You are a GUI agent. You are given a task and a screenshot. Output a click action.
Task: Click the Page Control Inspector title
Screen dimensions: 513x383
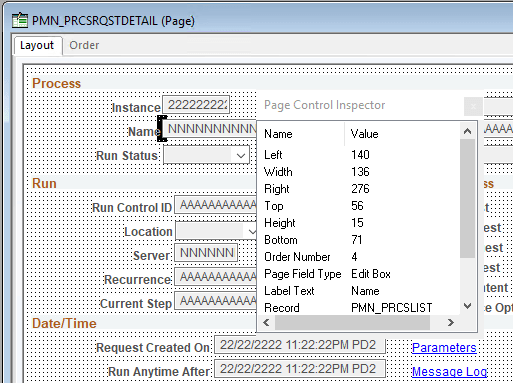click(324, 105)
